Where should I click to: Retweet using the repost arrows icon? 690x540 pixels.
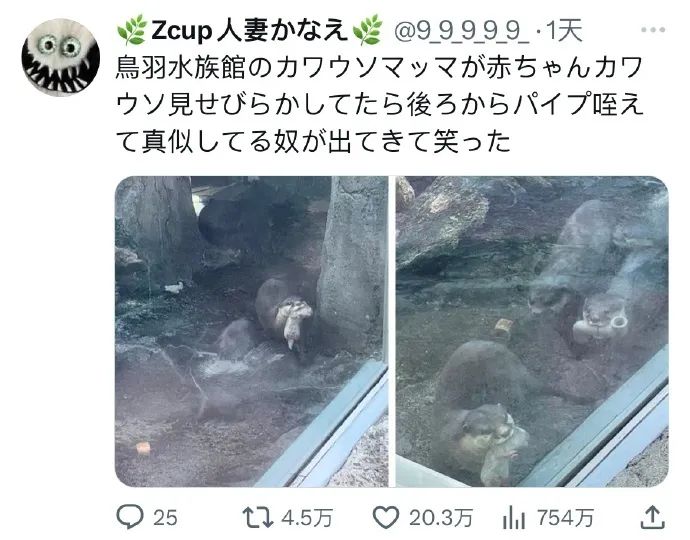tap(258, 517)
